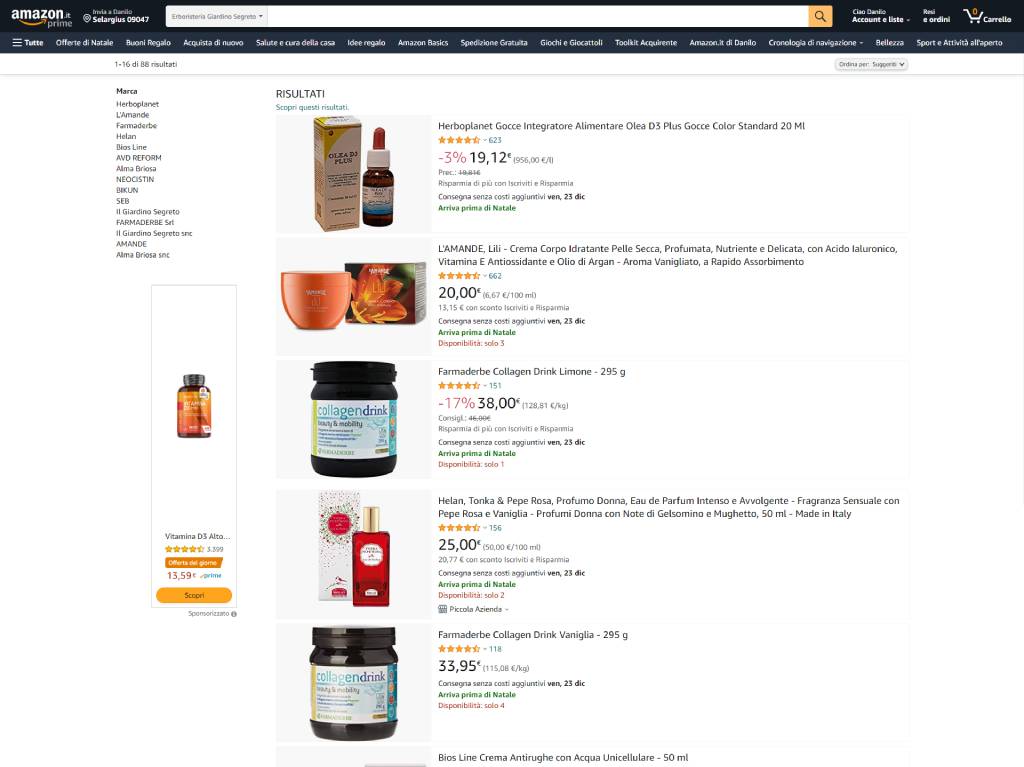Screen dimensions: 1024x767
Task: Expand Cronologia di navigazione menu
Action: 816,42
